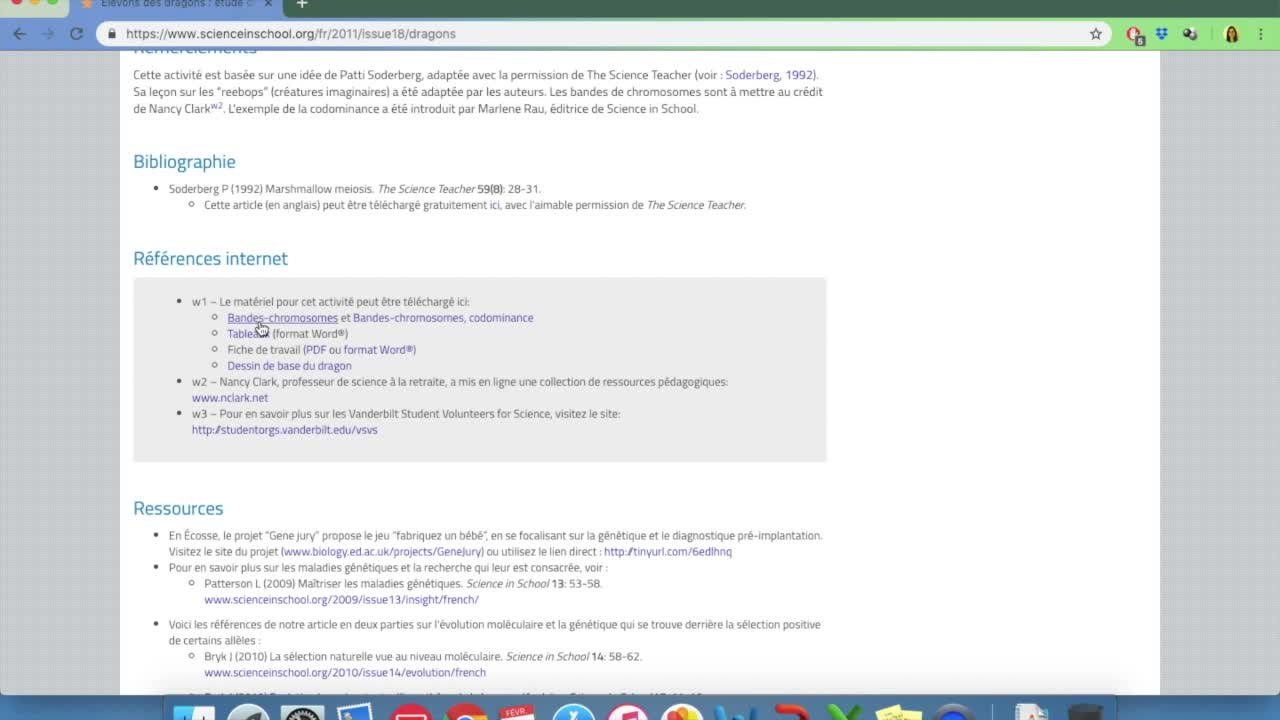
Task: Open Bandes-chromosomes, codominance link
Action: click(x=443, y=318)
